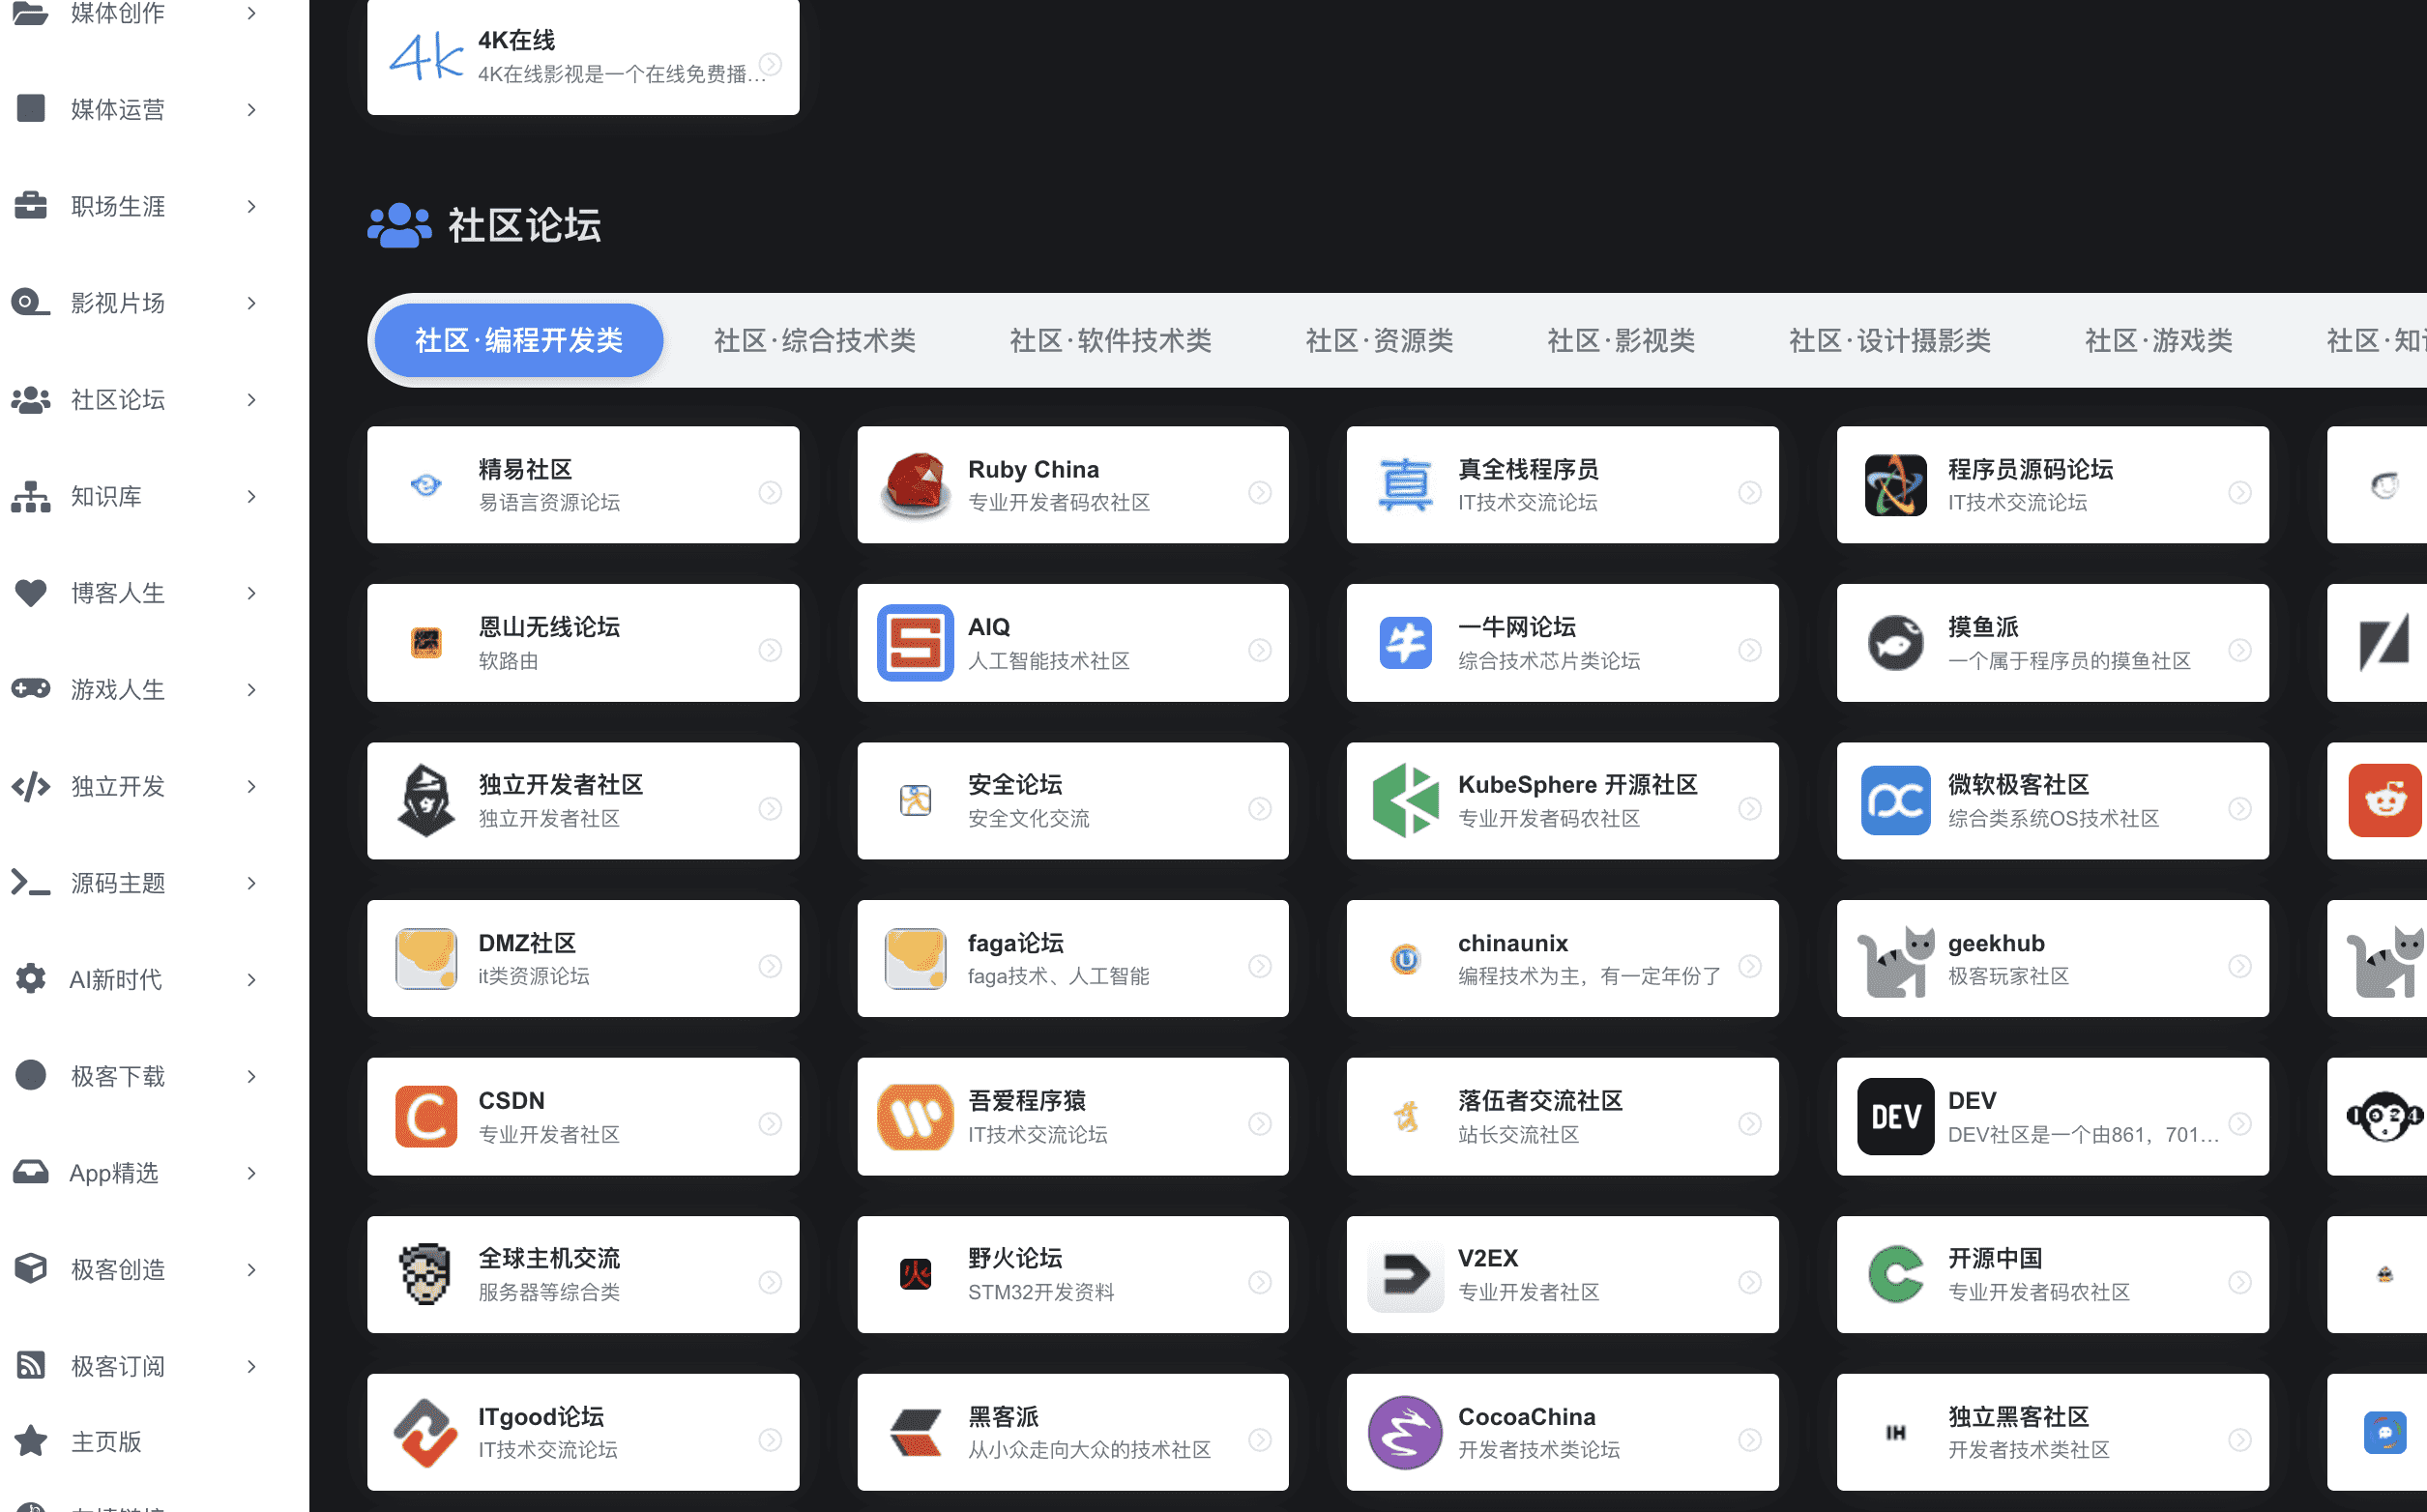The image size is (2427, 1512).
Task: Click the gamepad icon beside 游戏人生
Action: (31, 689)
